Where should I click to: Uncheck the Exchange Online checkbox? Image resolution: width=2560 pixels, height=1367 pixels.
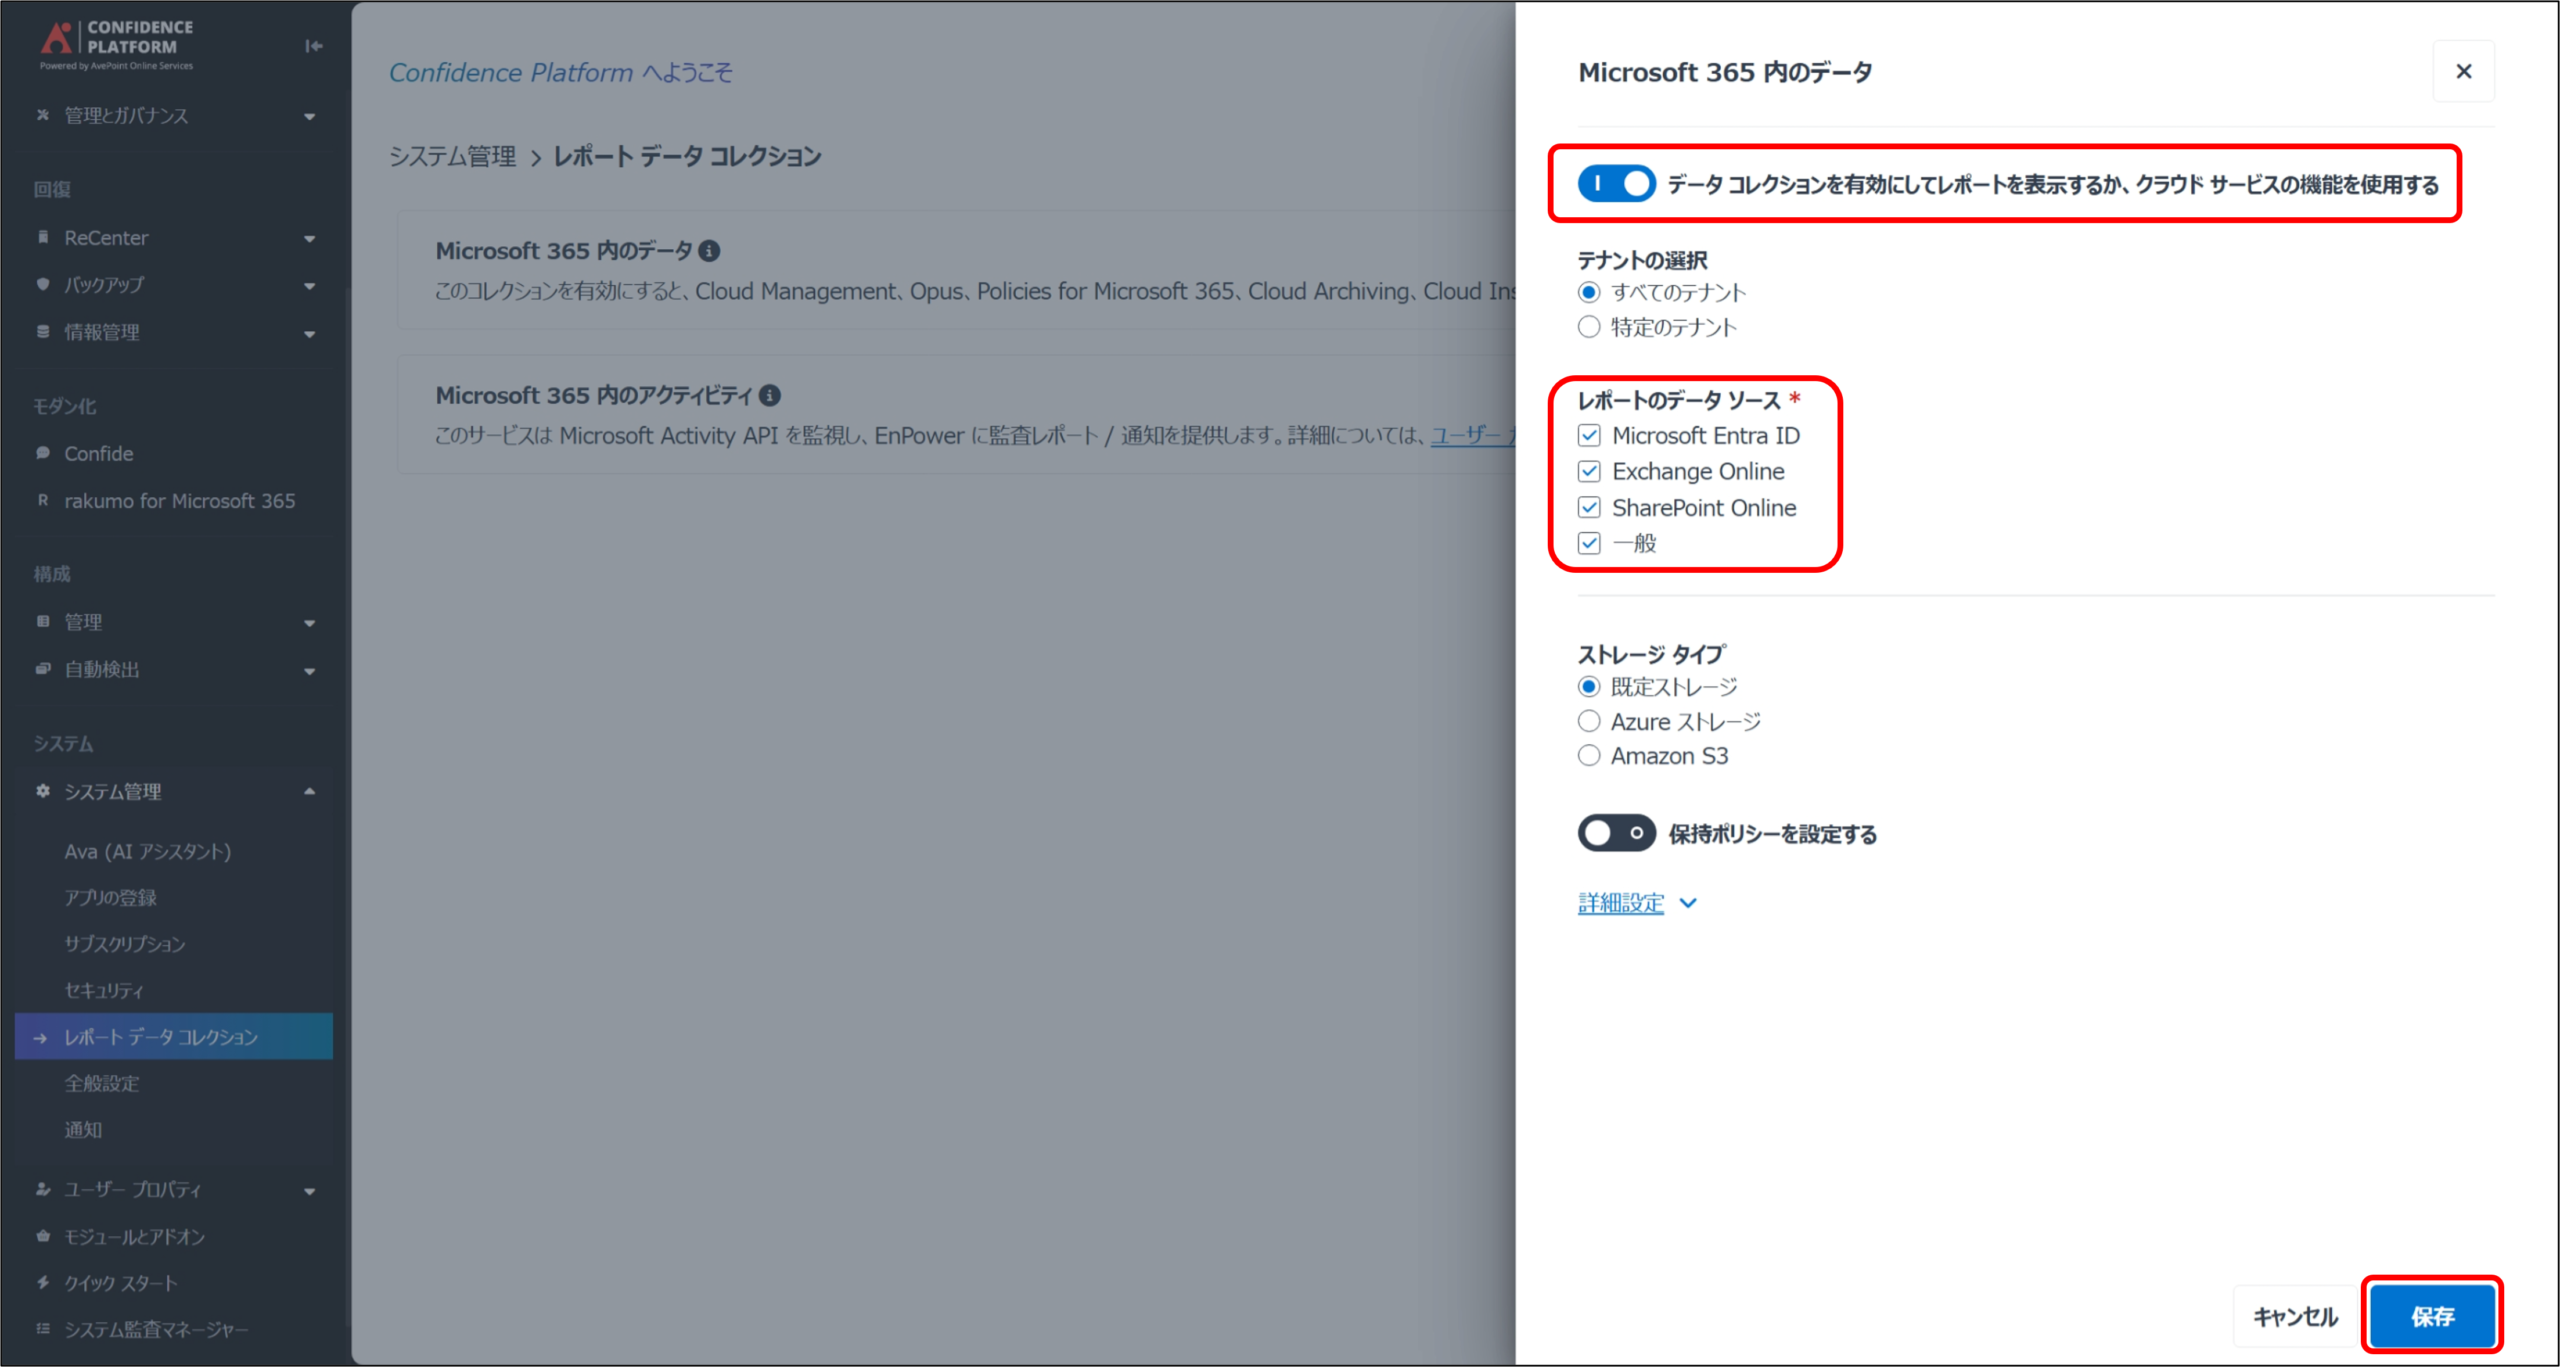point(1589,471)
